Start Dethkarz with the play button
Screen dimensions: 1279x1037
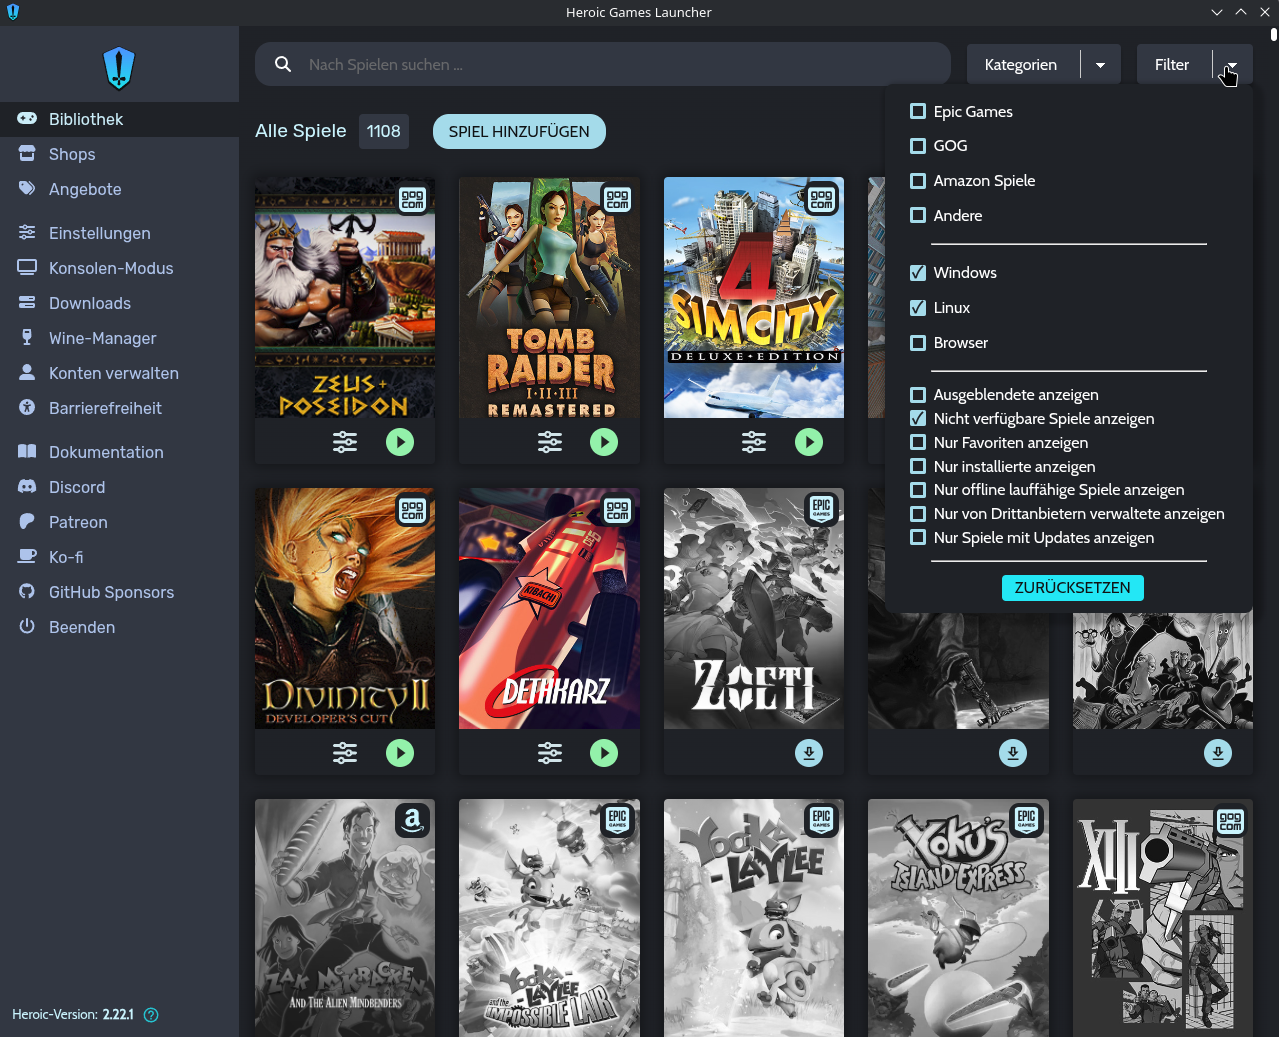point(604,753)
